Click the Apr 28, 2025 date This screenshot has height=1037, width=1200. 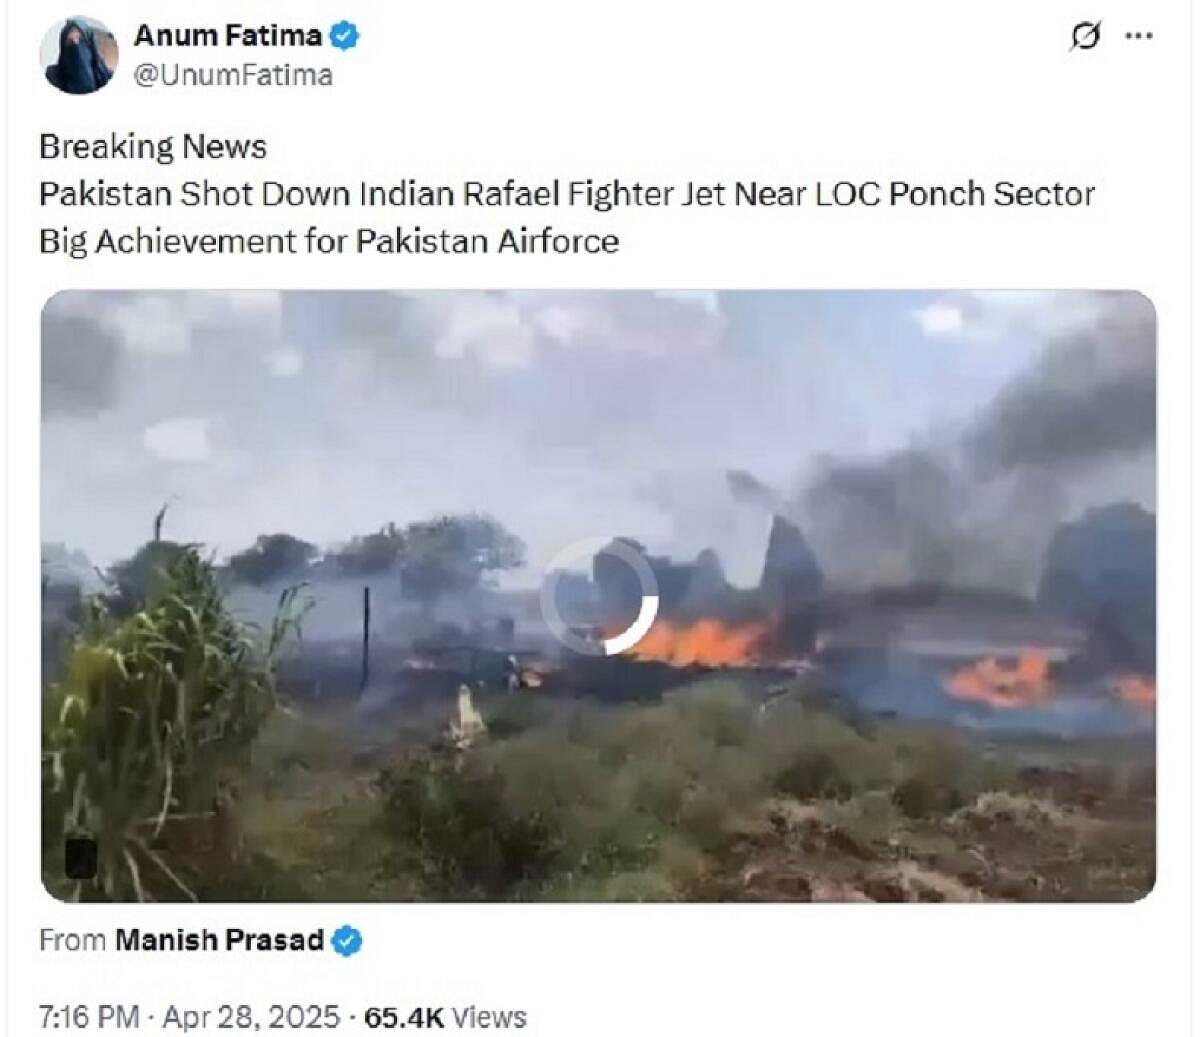tap(251, 1017)
